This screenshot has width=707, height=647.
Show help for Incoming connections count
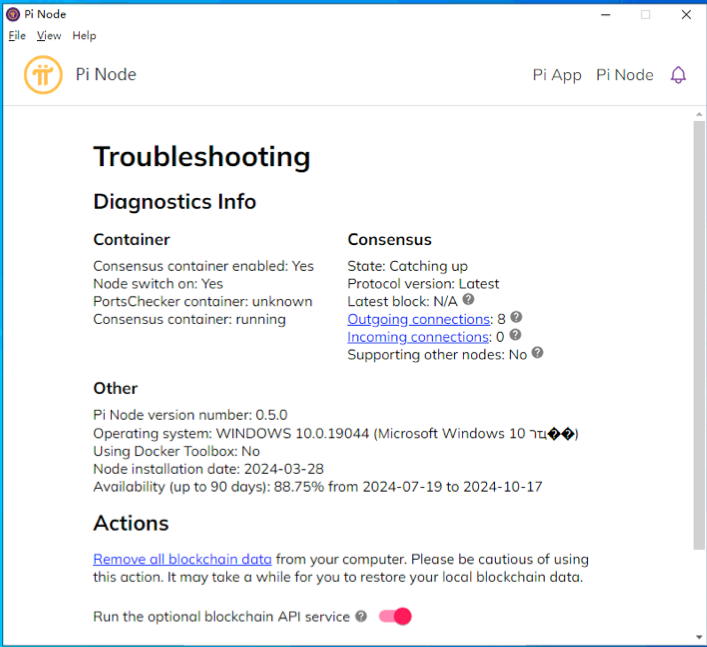click(515, 335)
